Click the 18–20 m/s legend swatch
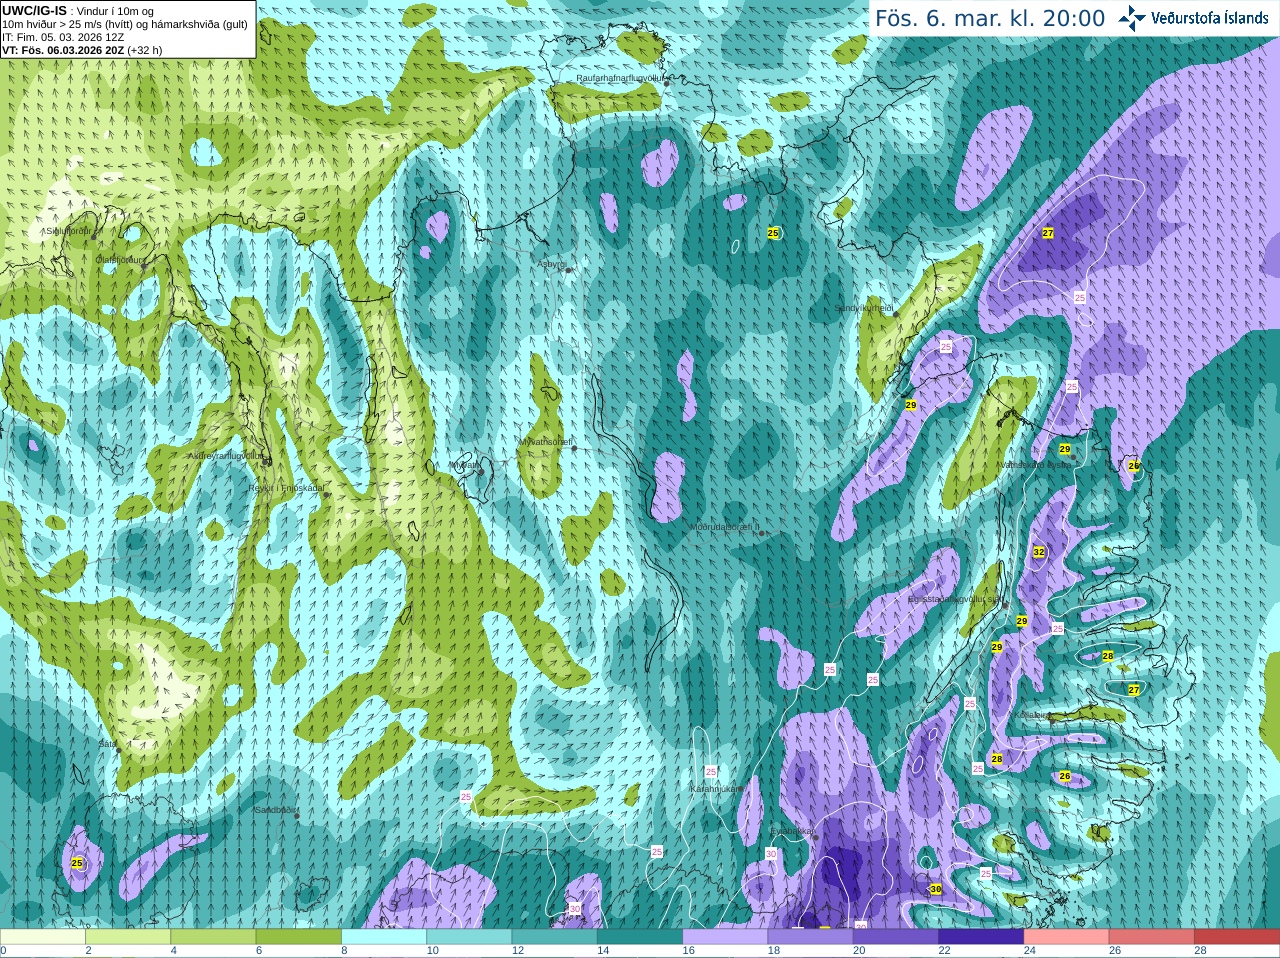 [811, 937]
